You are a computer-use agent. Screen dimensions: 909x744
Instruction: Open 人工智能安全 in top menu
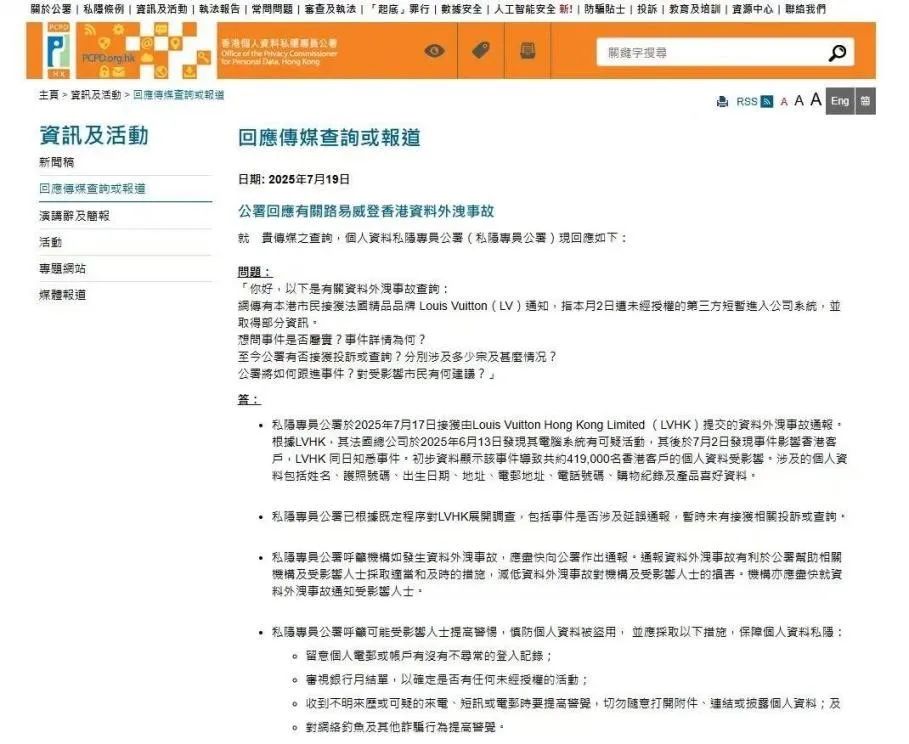tap(524, 9)
